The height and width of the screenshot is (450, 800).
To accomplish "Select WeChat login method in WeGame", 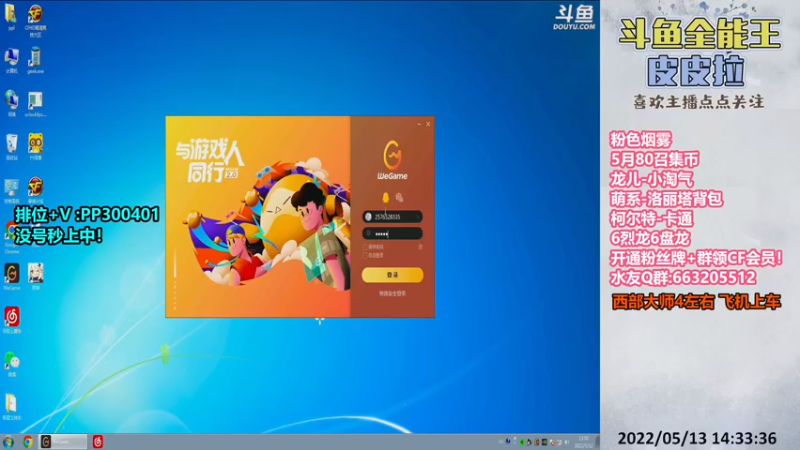I will tap(399, 197).
